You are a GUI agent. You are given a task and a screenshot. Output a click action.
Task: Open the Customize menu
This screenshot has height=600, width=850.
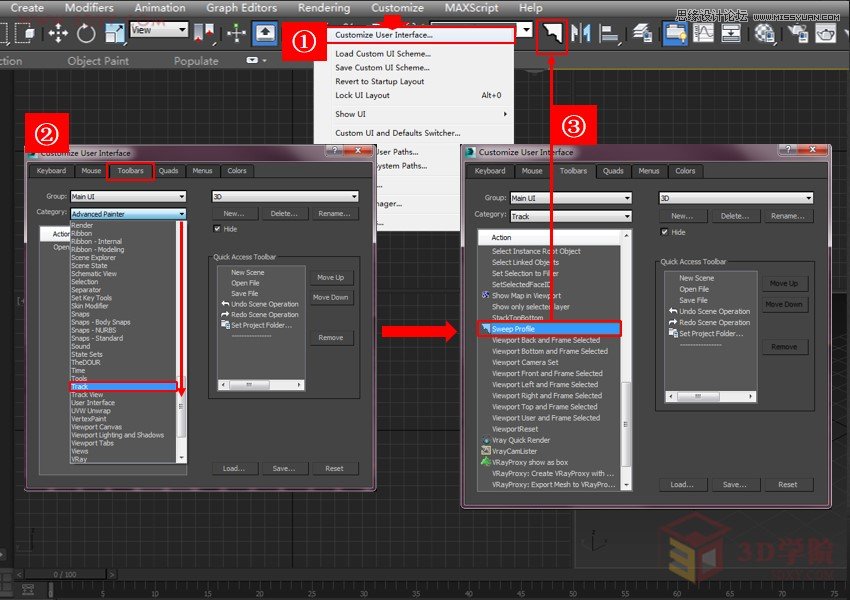(x=397, y=8)
